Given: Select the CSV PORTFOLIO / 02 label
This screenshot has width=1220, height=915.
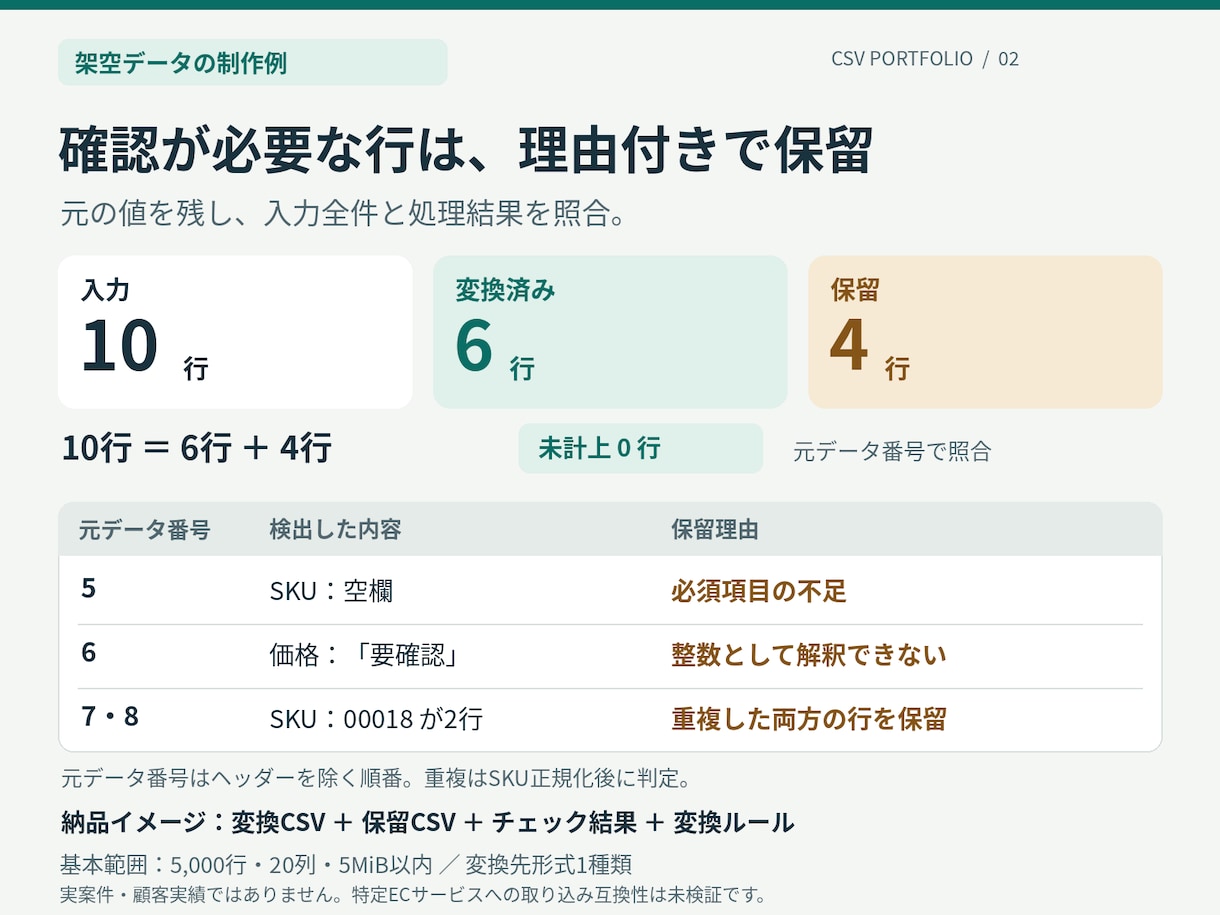Looking at the screenshot, I should coord(925,59).
